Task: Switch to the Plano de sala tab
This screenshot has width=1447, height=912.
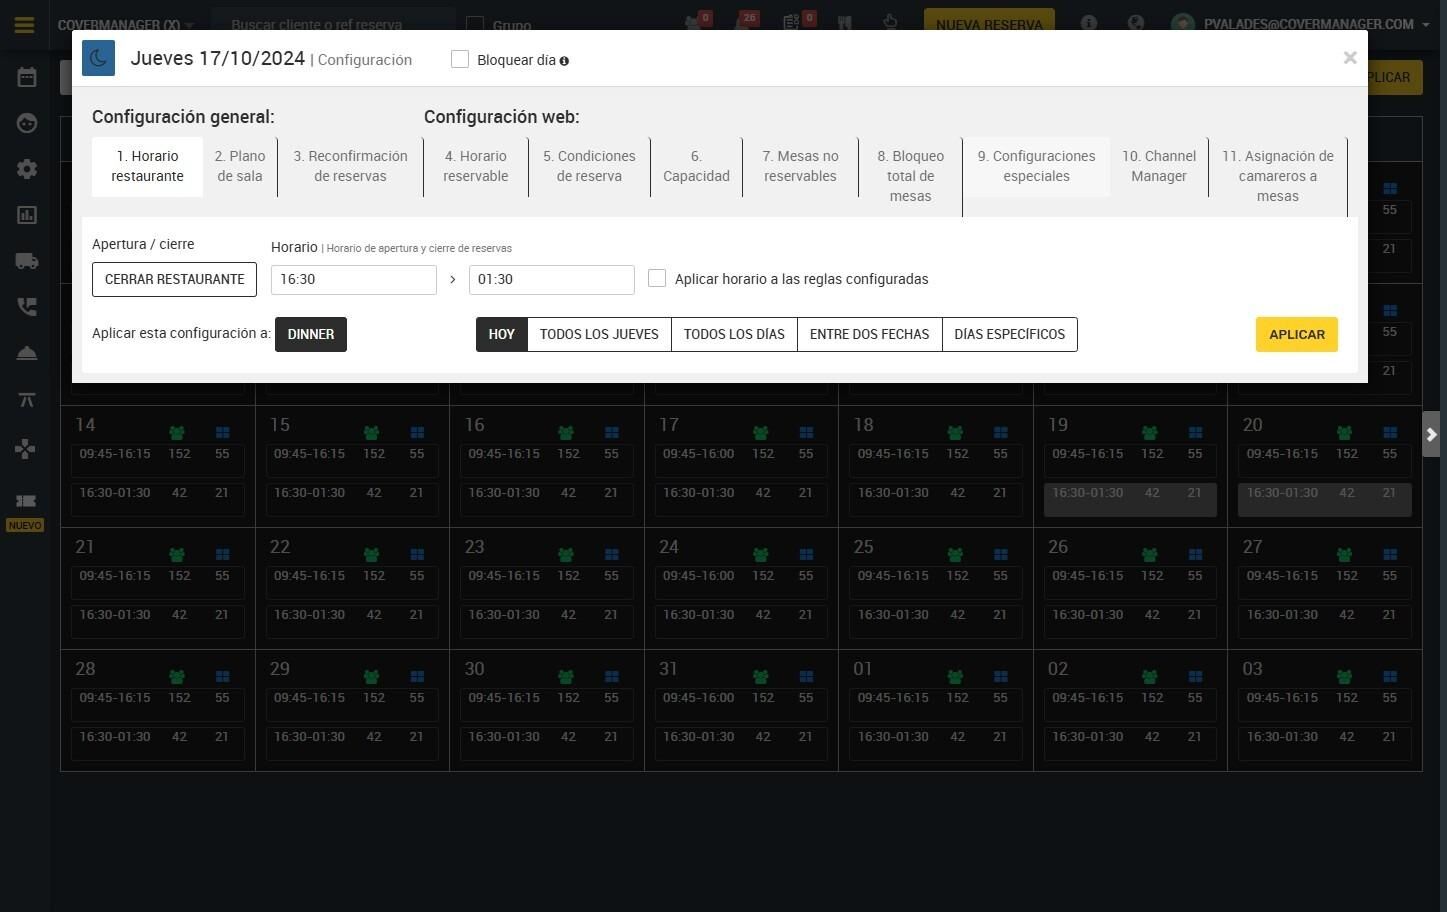Action: pyautogui.click(x=240, y=166)
